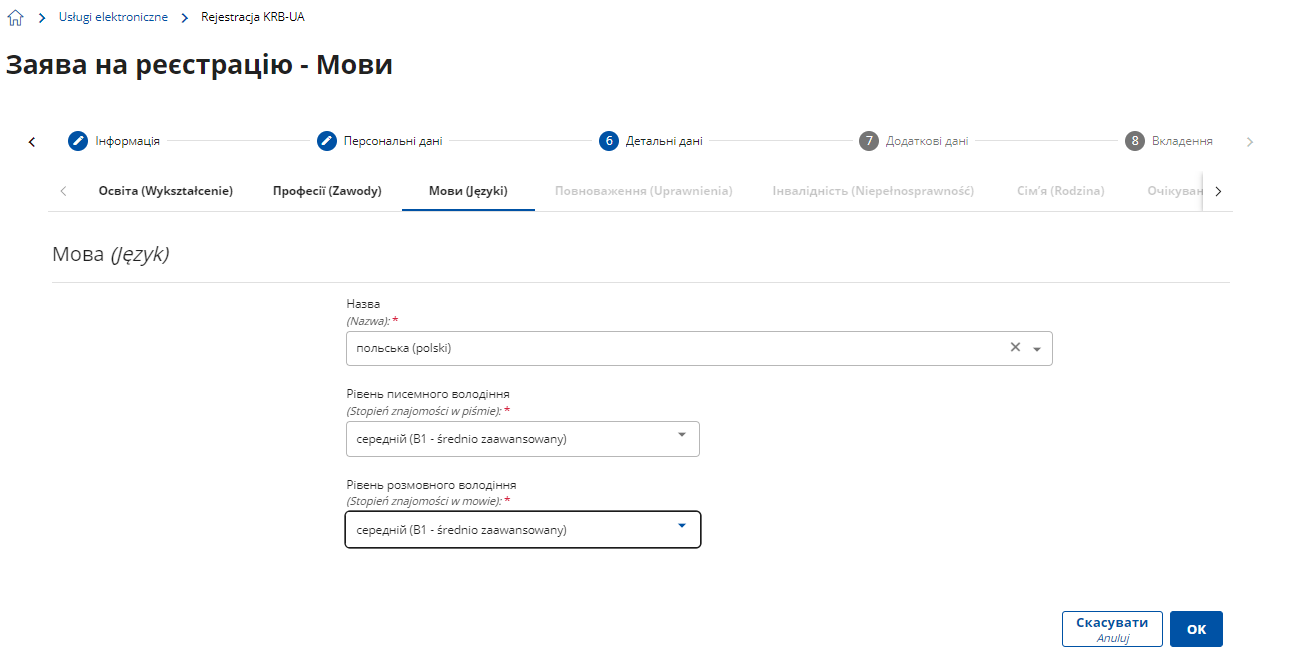Viewport: 1289px width, 655px height.
Task: Go back with the stepper left arrow
Action: 32,142
